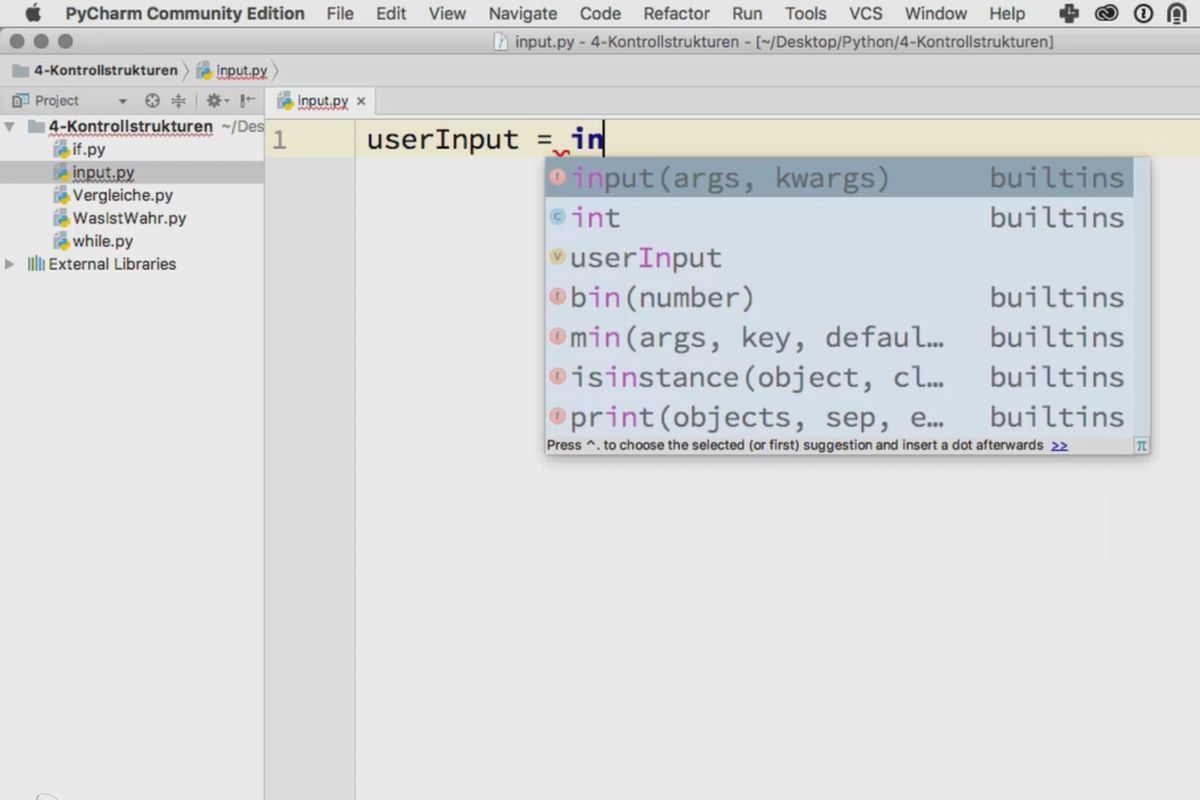The height and width of the screenshot is (800, 1200).
Task: Select while.py in project tree
Action: [103, 241]
